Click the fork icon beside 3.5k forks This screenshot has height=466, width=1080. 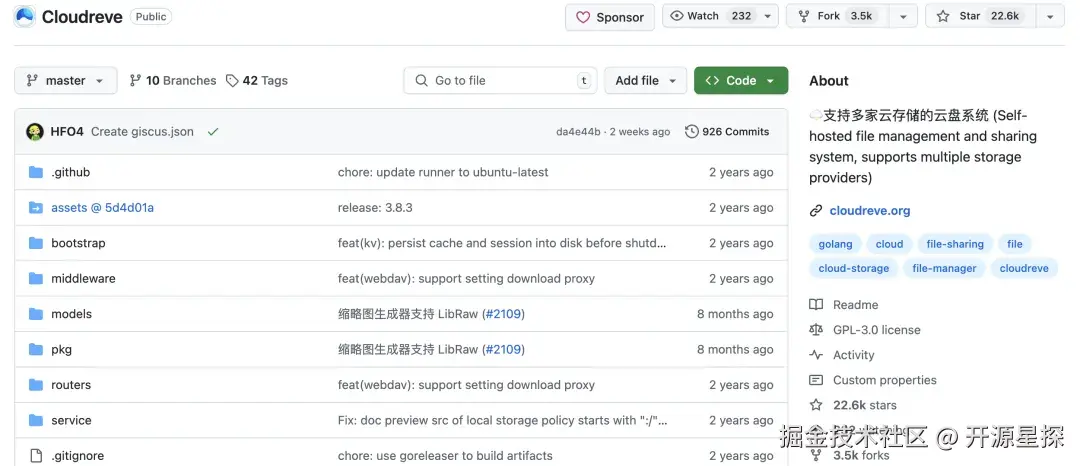pos(816,455)
